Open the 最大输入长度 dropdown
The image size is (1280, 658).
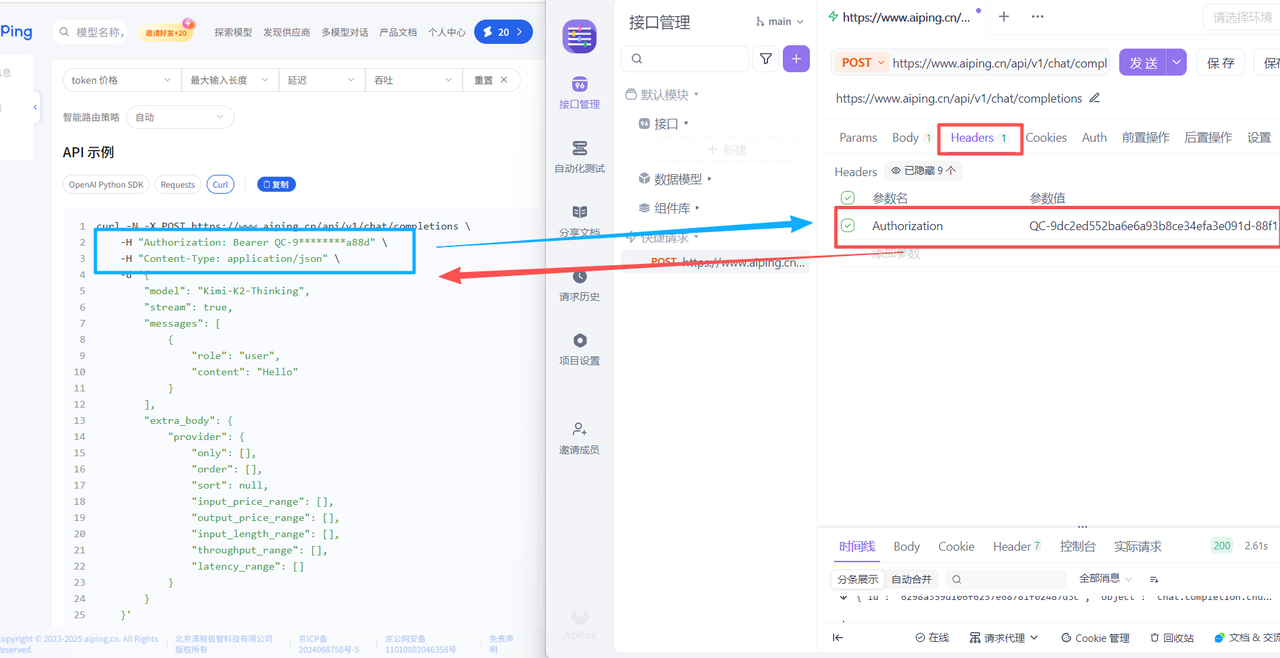tap(229, 80)
